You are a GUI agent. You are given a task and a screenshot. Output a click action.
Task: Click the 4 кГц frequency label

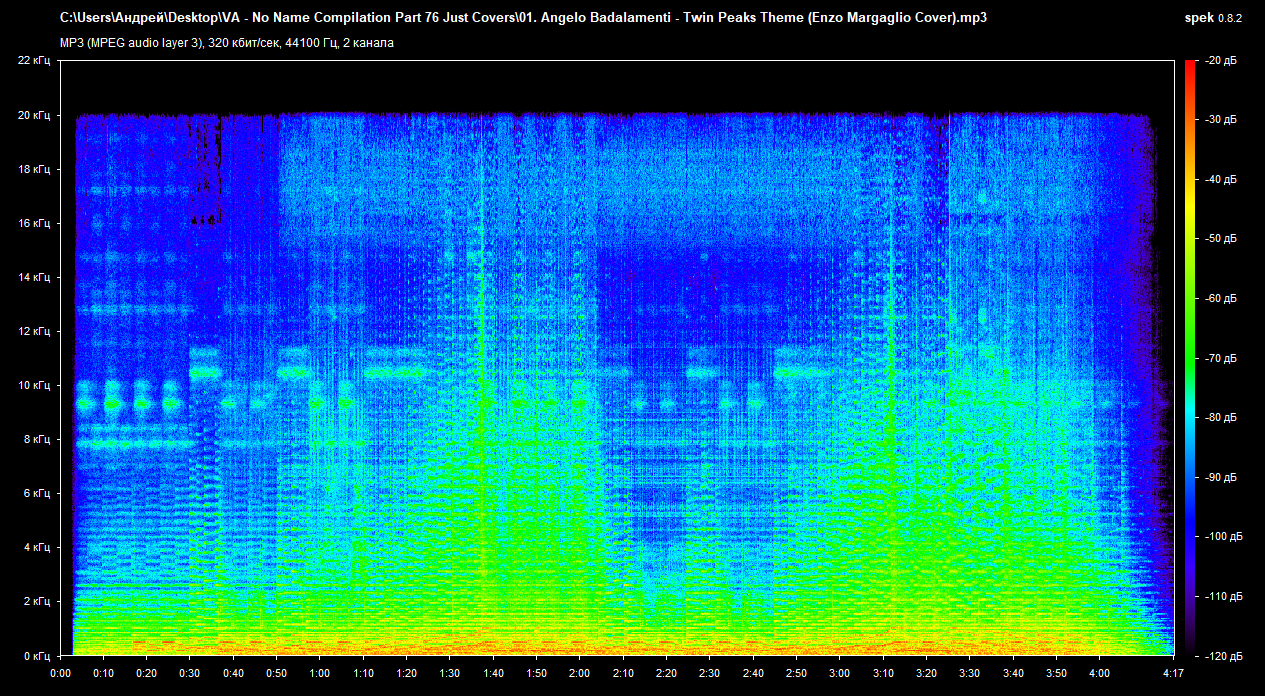(x=37, y=547)
